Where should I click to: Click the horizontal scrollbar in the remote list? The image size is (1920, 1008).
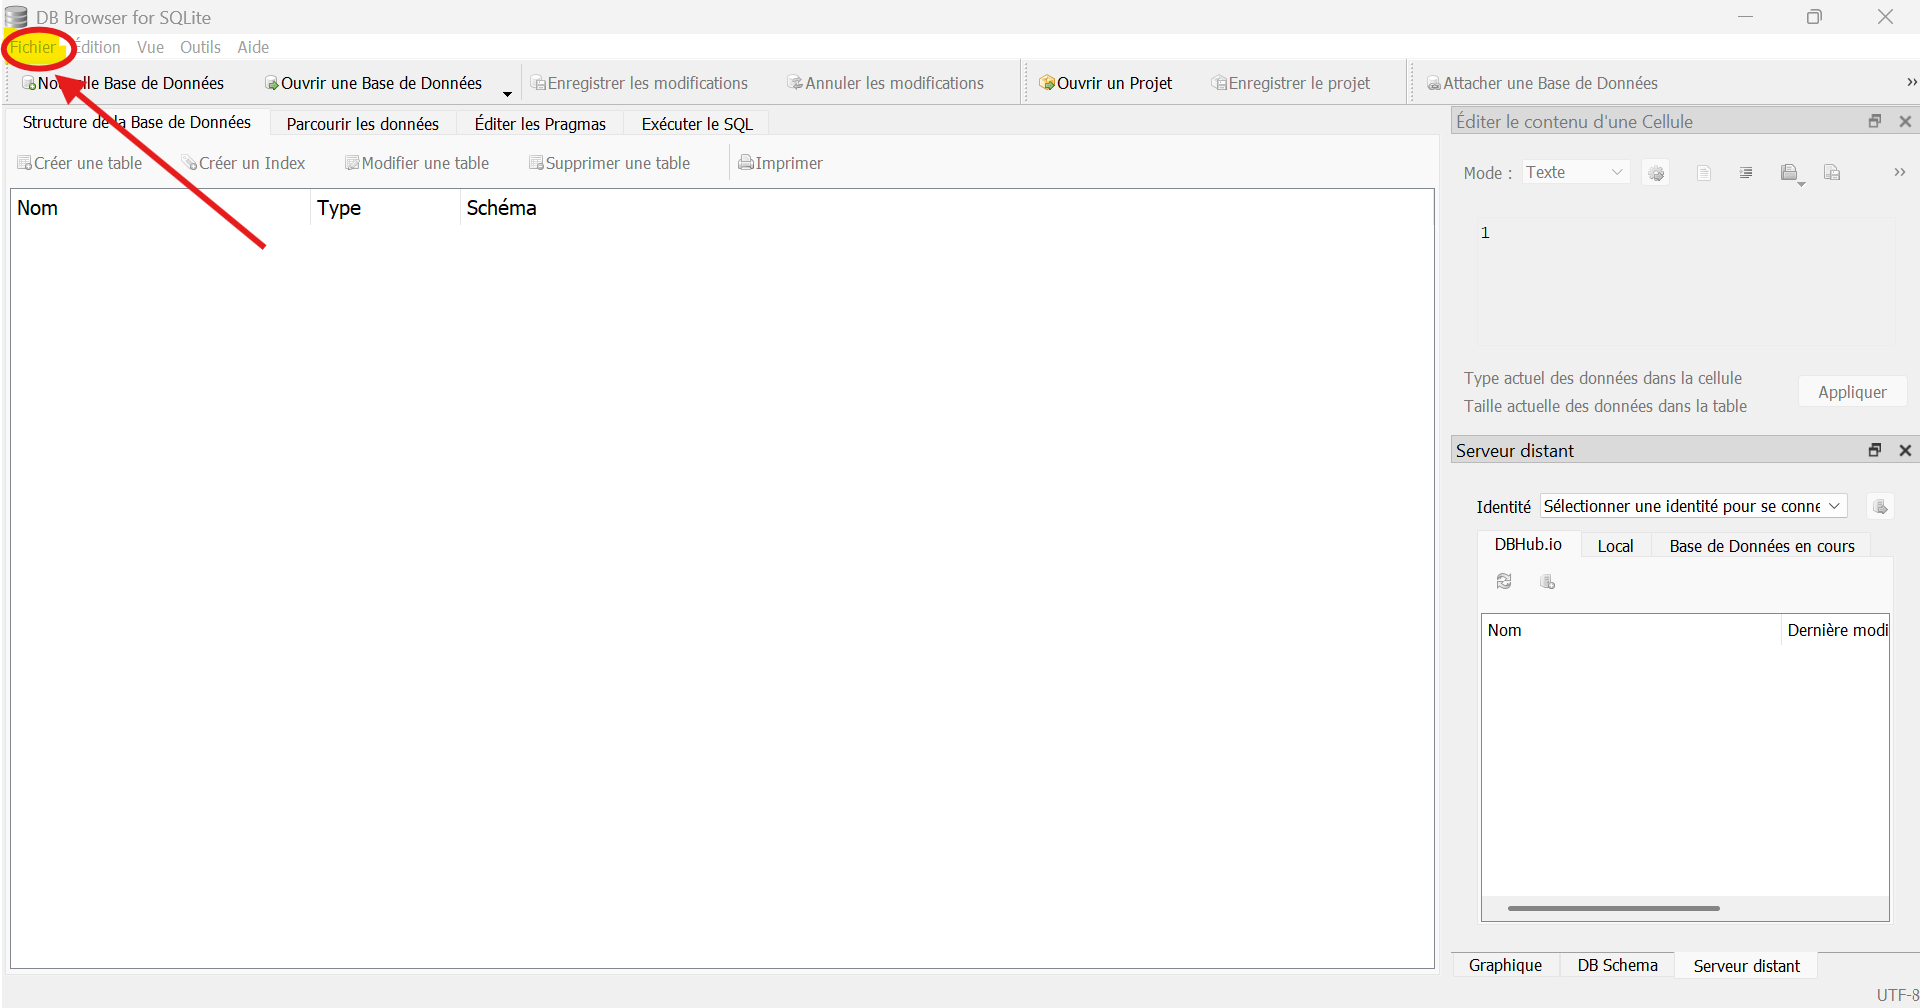[1613, 908]
